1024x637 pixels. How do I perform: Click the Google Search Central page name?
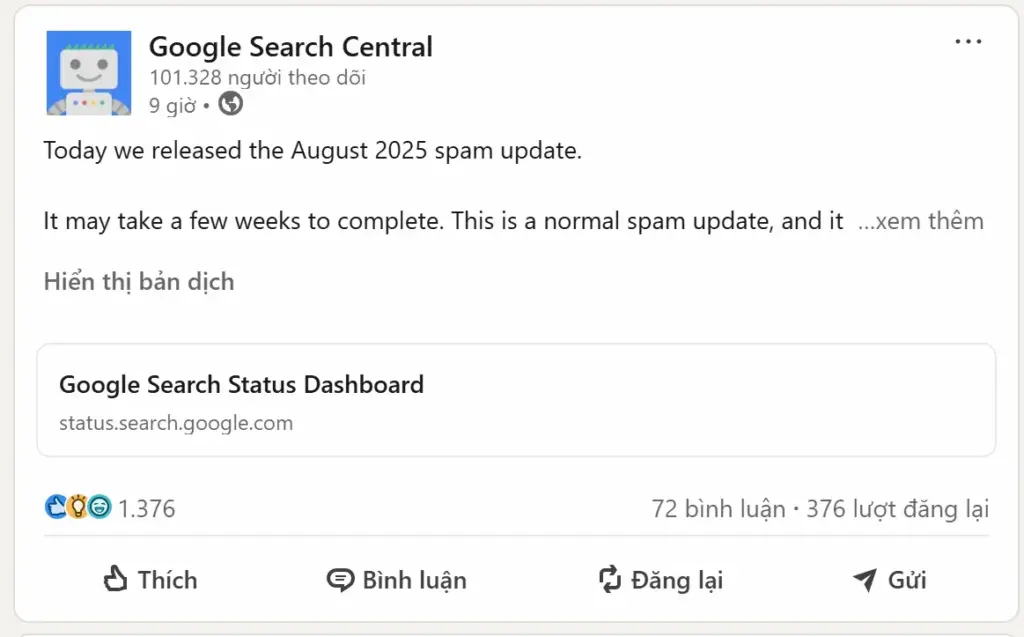click(x=290, y=46)
